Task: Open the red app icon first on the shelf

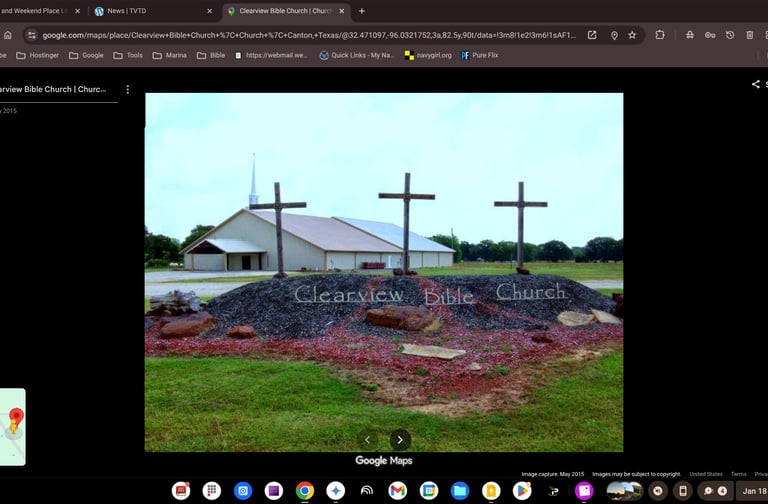Action: click(181, 490)
